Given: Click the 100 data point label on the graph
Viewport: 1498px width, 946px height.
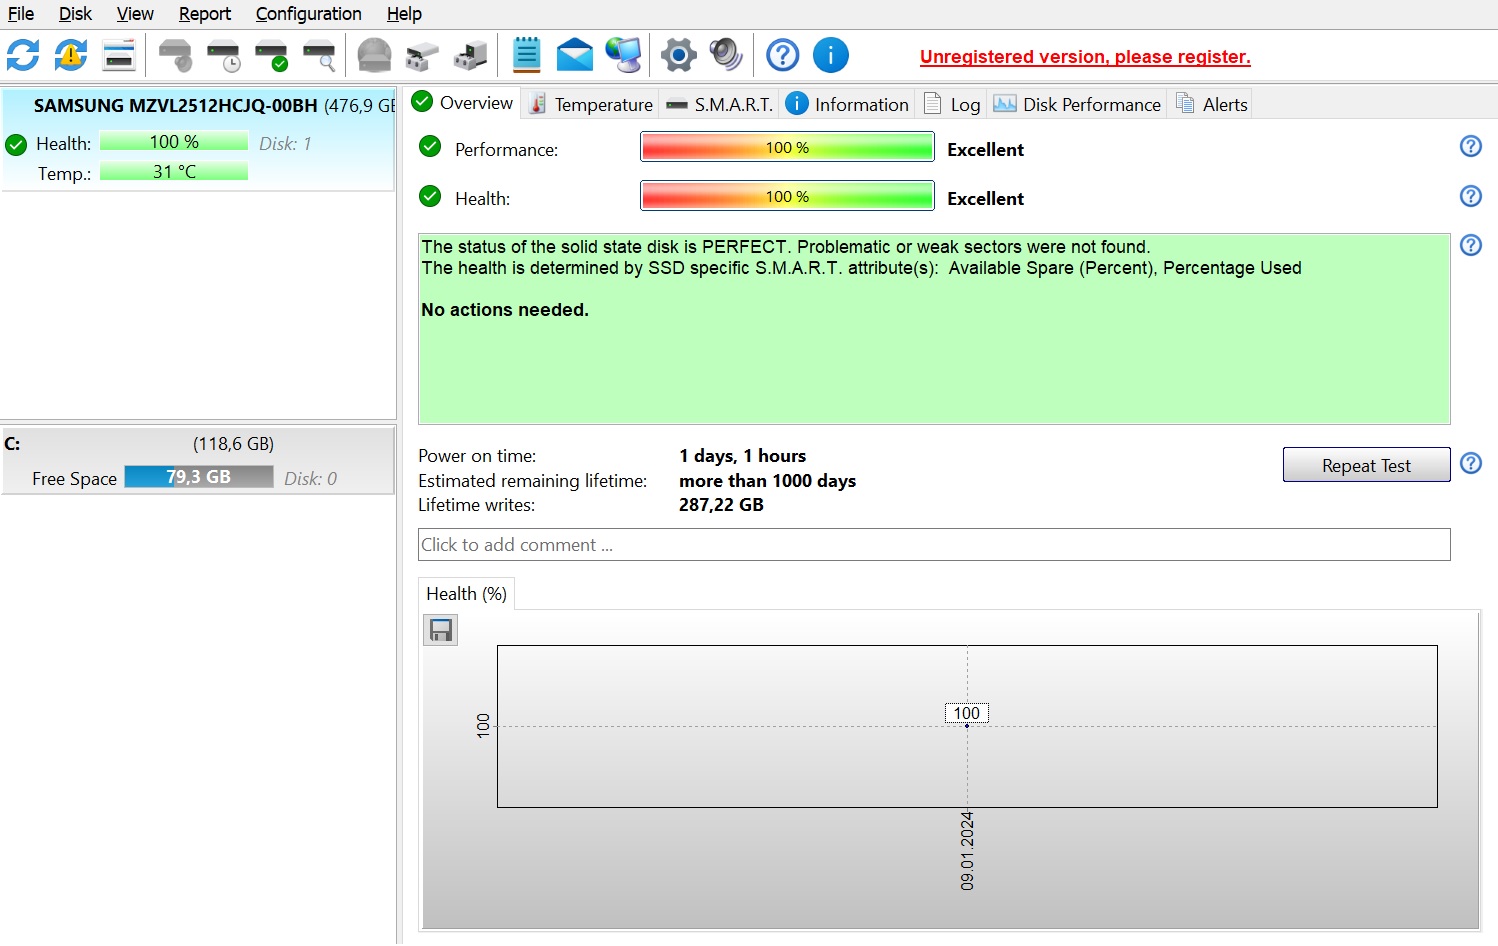Looking at the screenshot, I should point(966,713).
